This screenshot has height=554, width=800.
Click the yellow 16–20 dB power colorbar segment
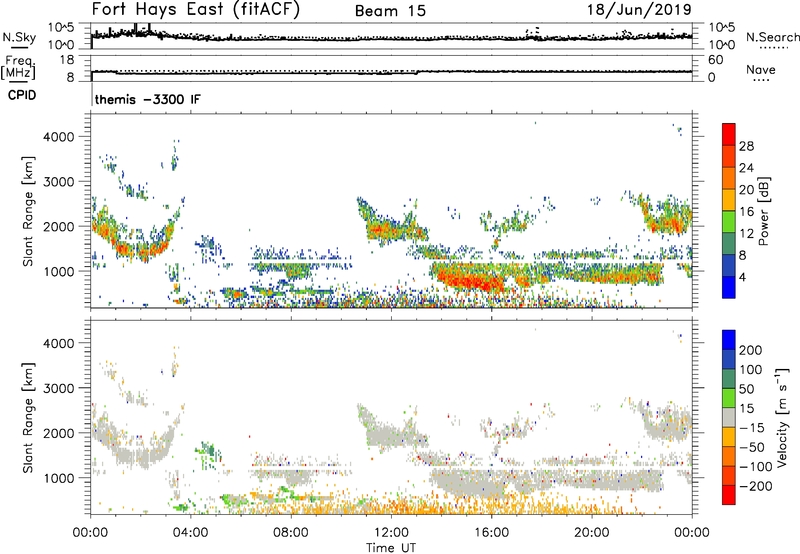click(x=729, y=199)
